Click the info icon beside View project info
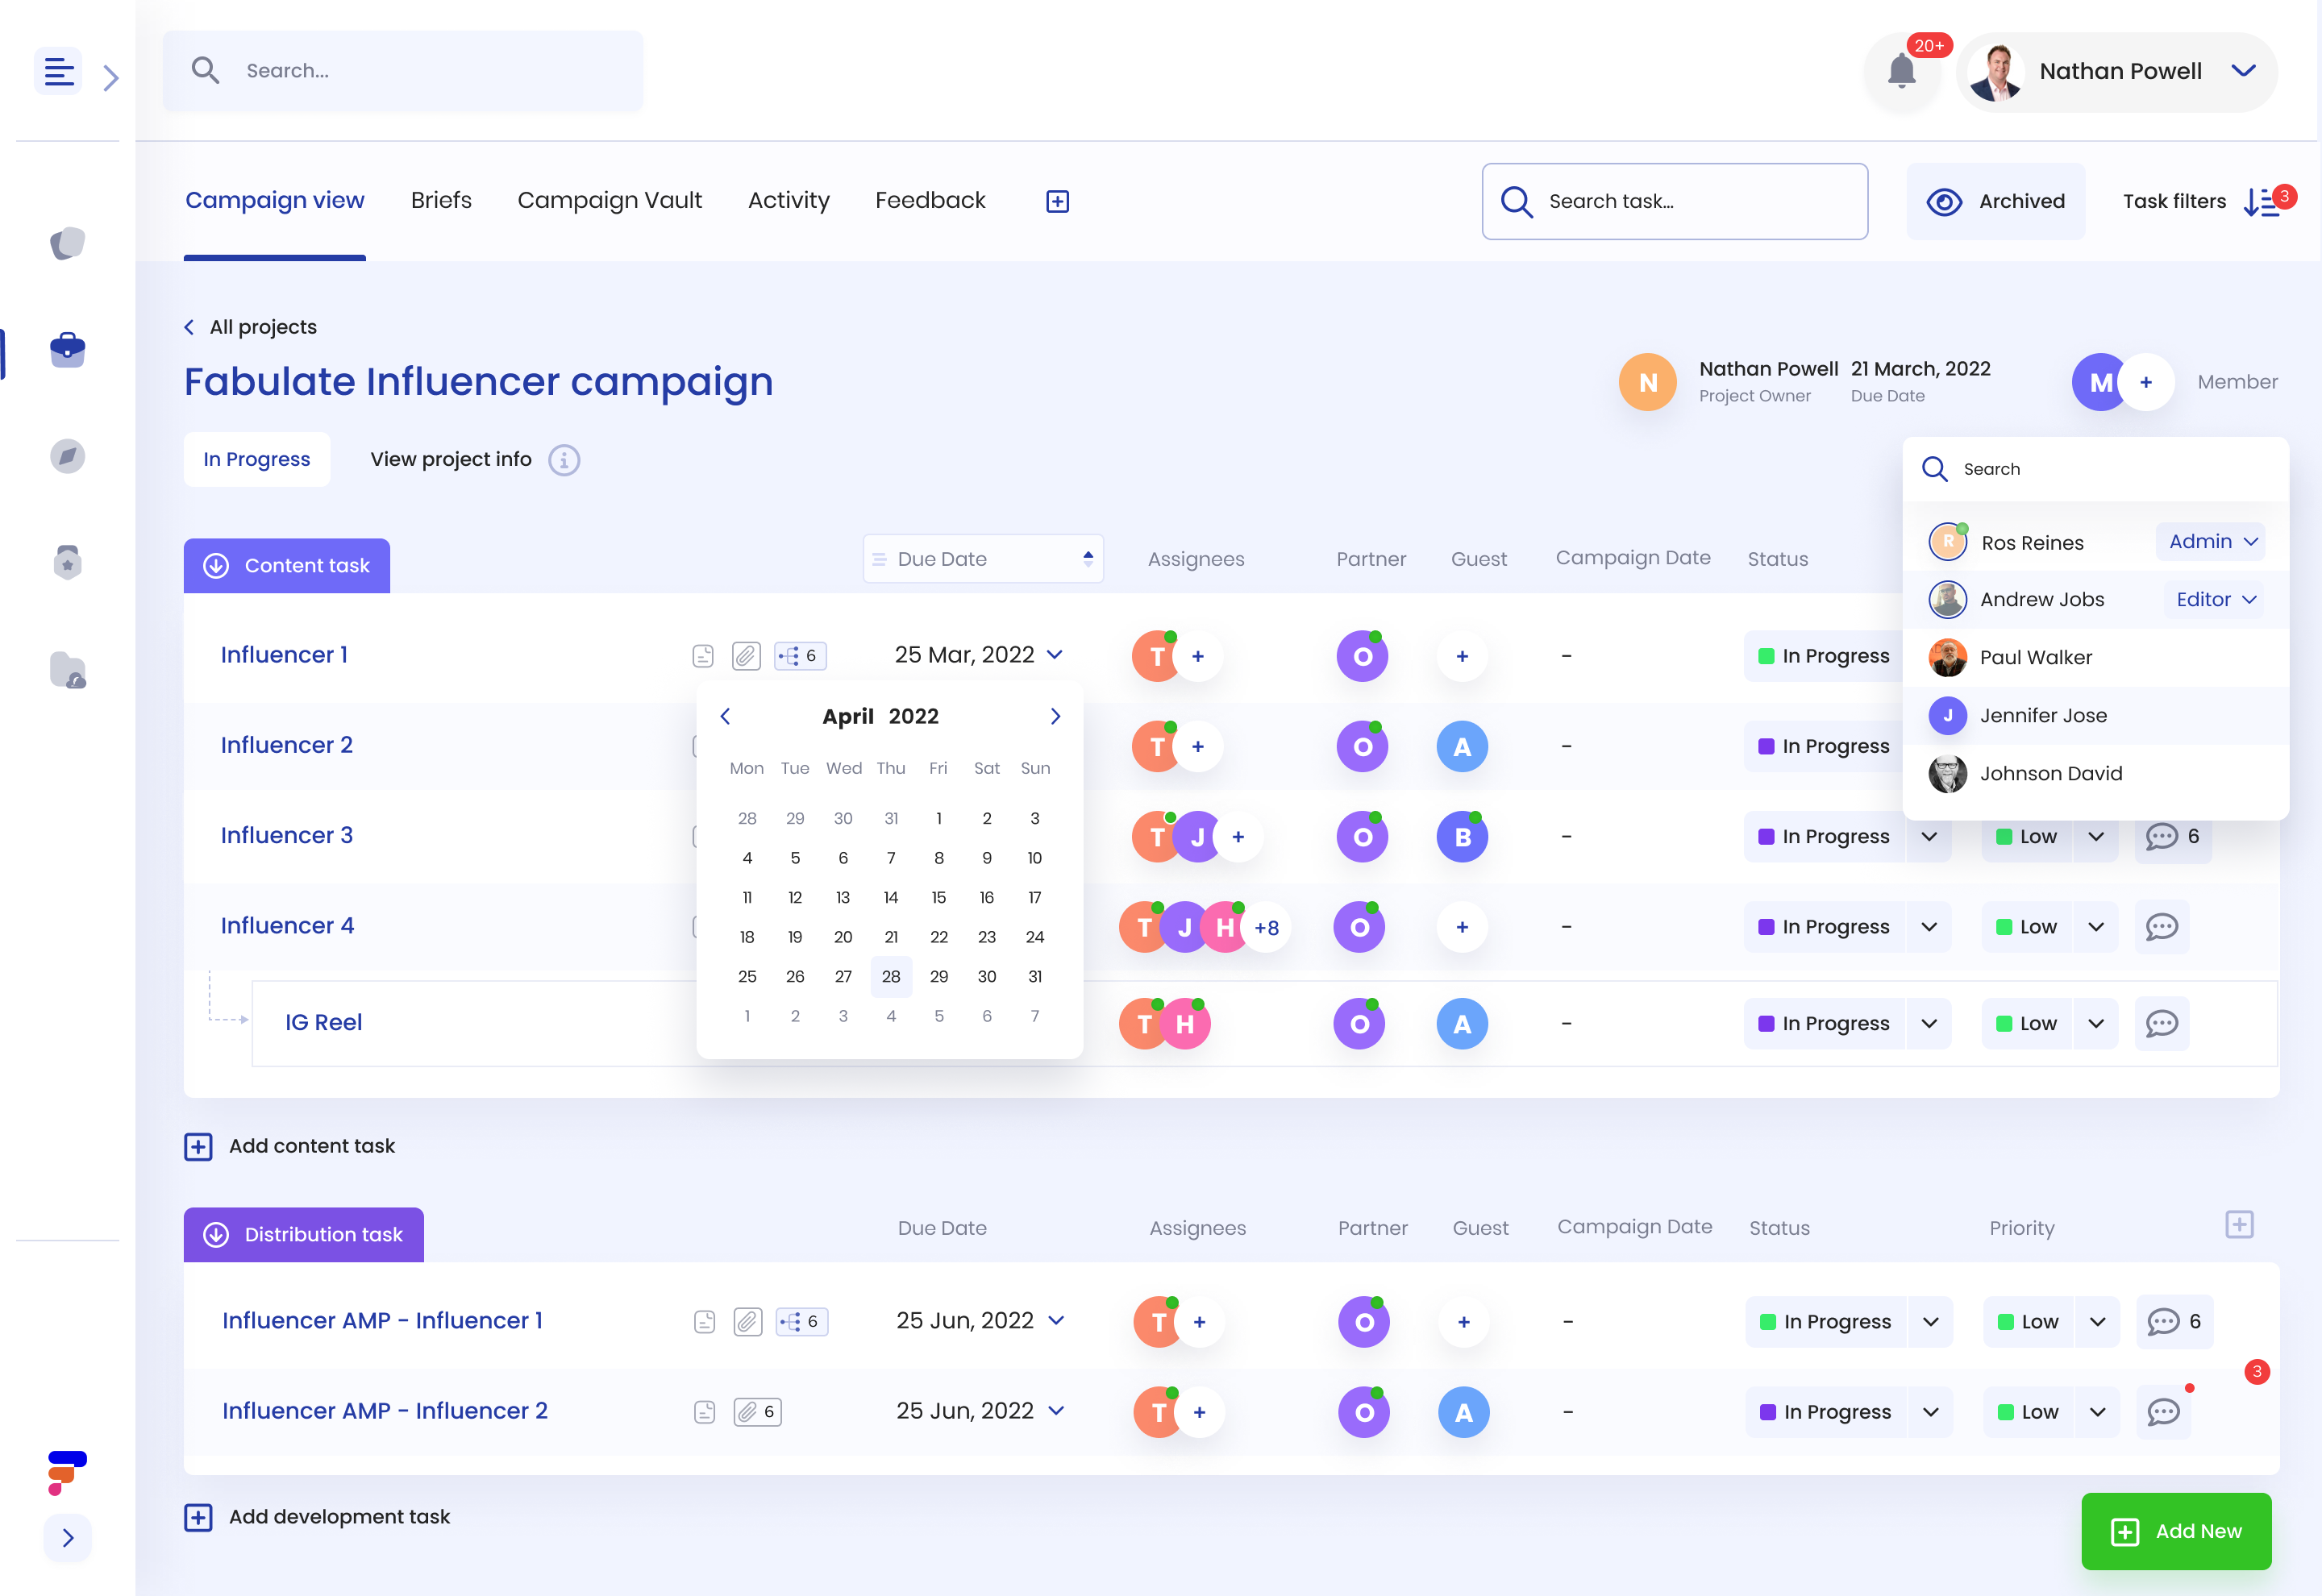The height and width of the screenshot is (1596, 2322). pos(564,460)
